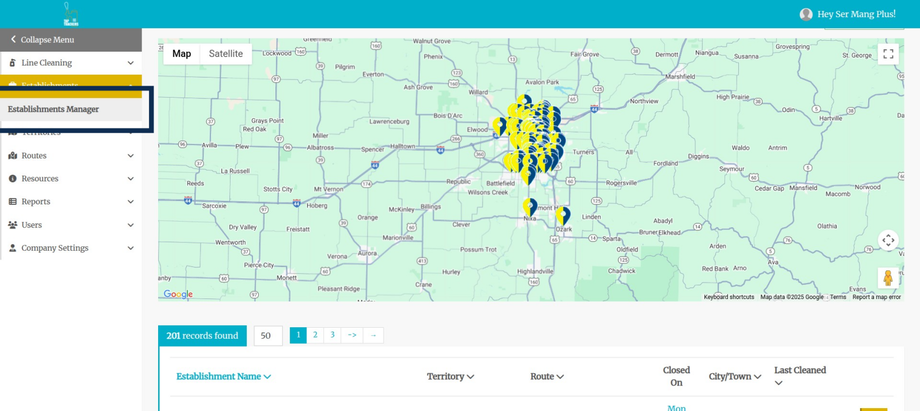The width and height of the screenshot is (920, 411).
Task: Click the map pin at Ozark
Action: pyautogui.click(x=563, y=216)
